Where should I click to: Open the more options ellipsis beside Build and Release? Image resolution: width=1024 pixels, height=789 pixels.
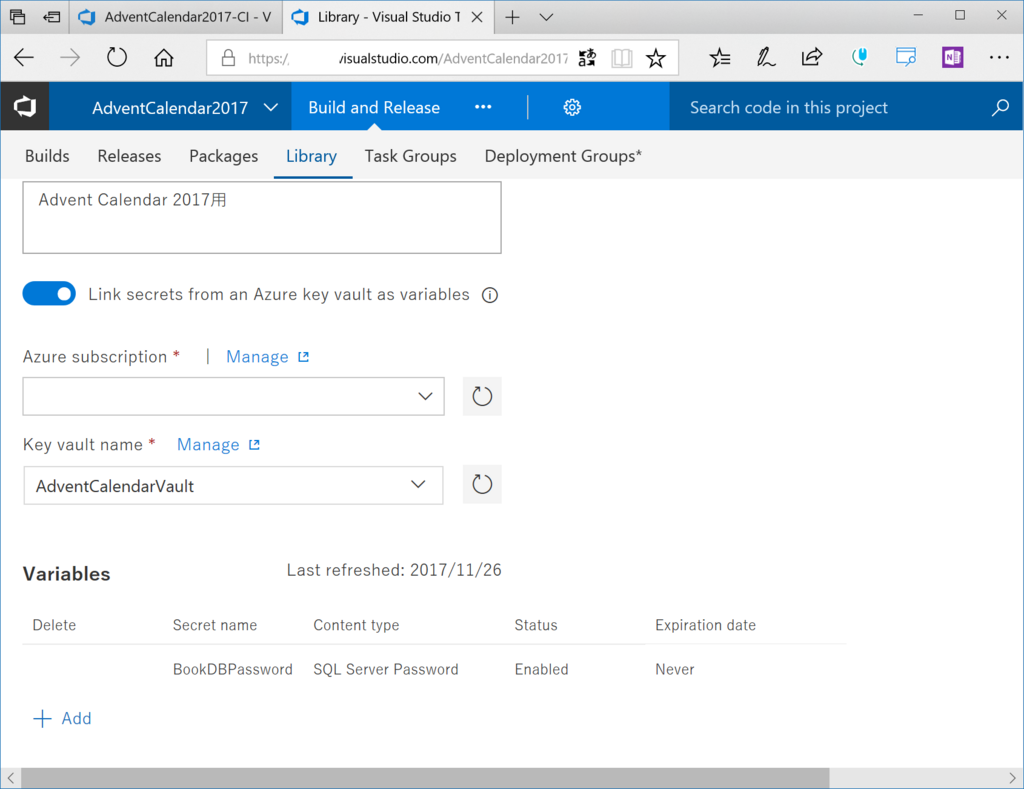pos(483,107)
